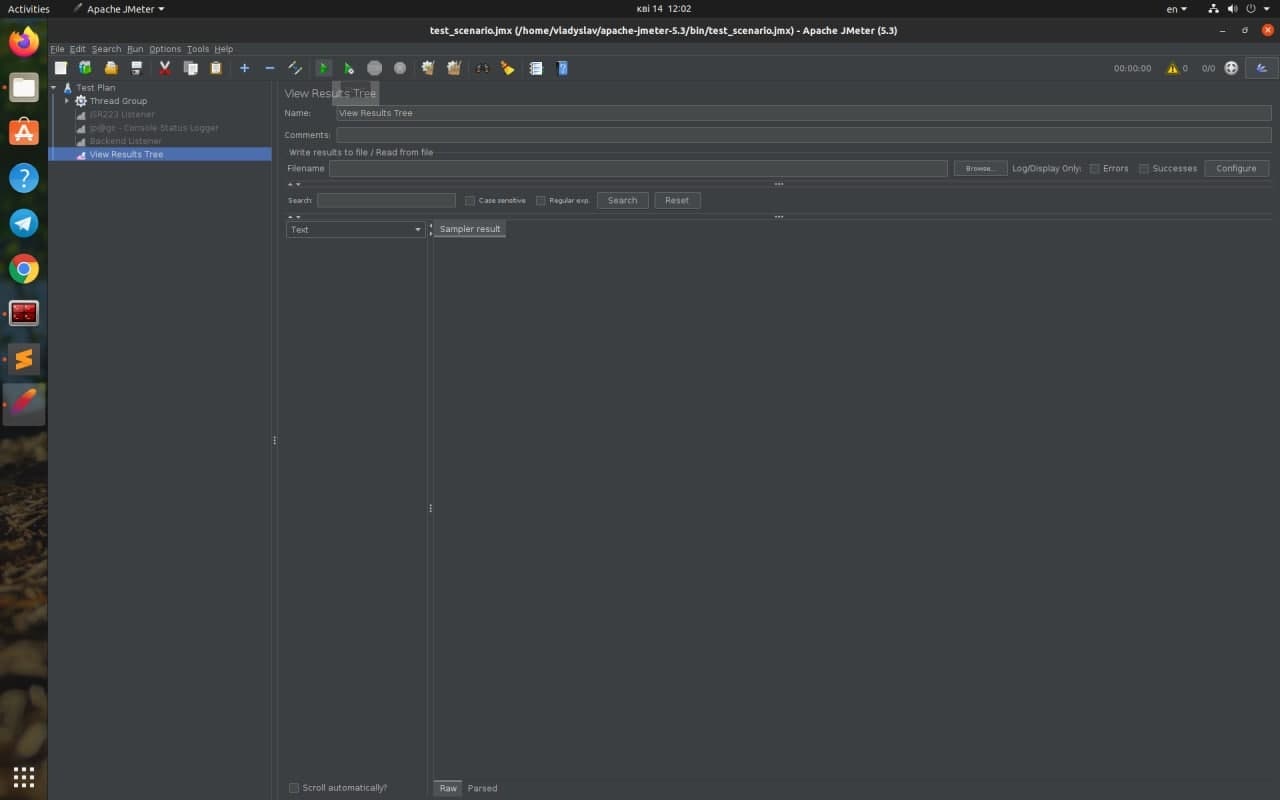Open the system status menu in top bar

(x=1240, y=9)
